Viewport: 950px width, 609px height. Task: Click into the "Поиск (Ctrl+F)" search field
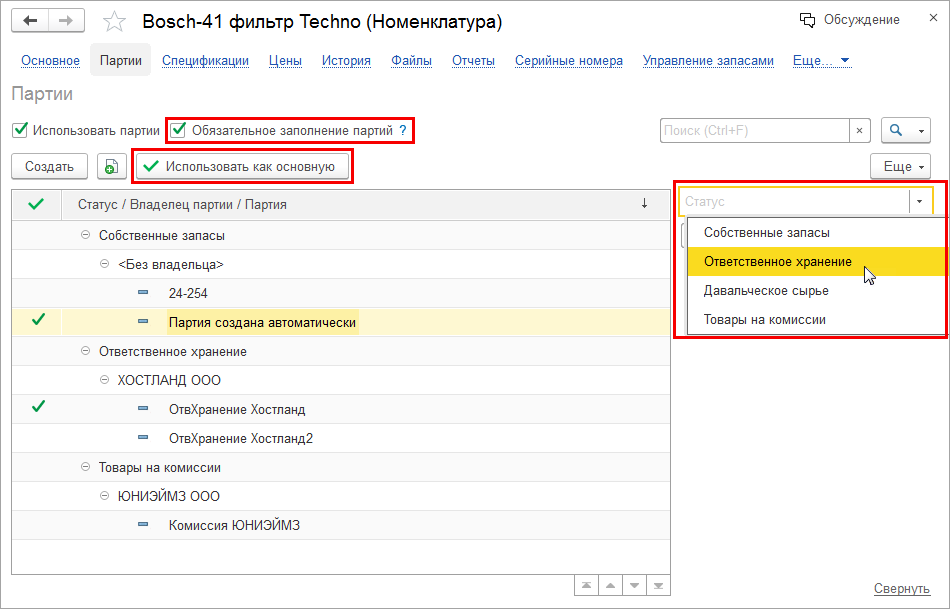[x=754, y=131]
